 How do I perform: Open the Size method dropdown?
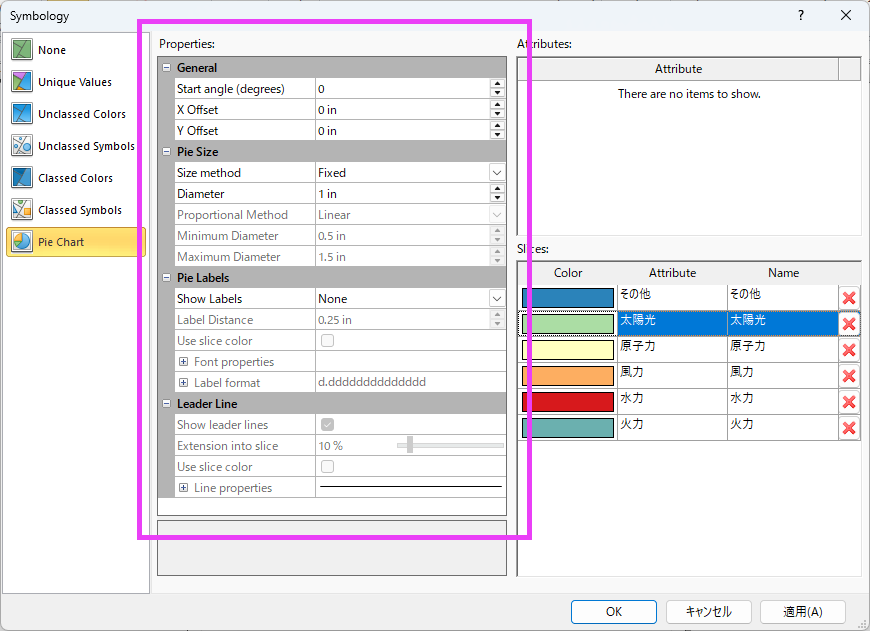point(496,173)
